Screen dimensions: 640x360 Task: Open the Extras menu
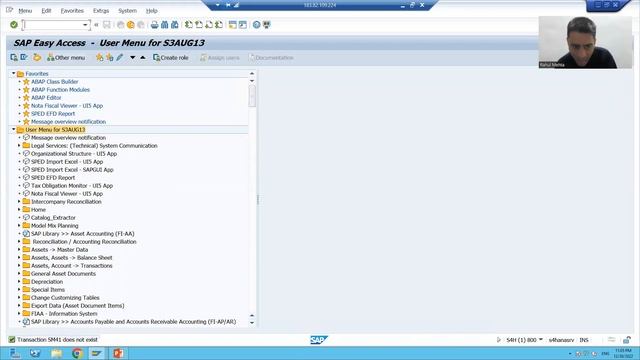tap(101, 11)
